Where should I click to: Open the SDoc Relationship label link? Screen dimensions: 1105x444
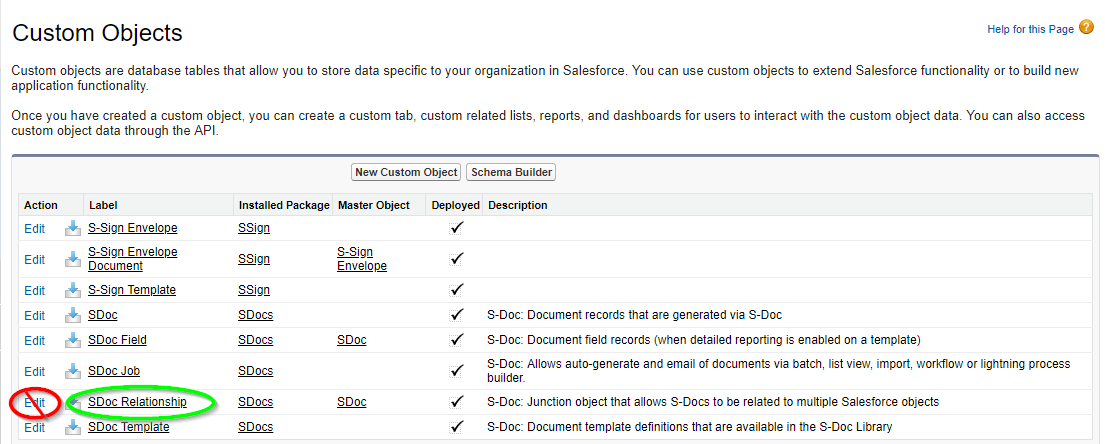137,402
